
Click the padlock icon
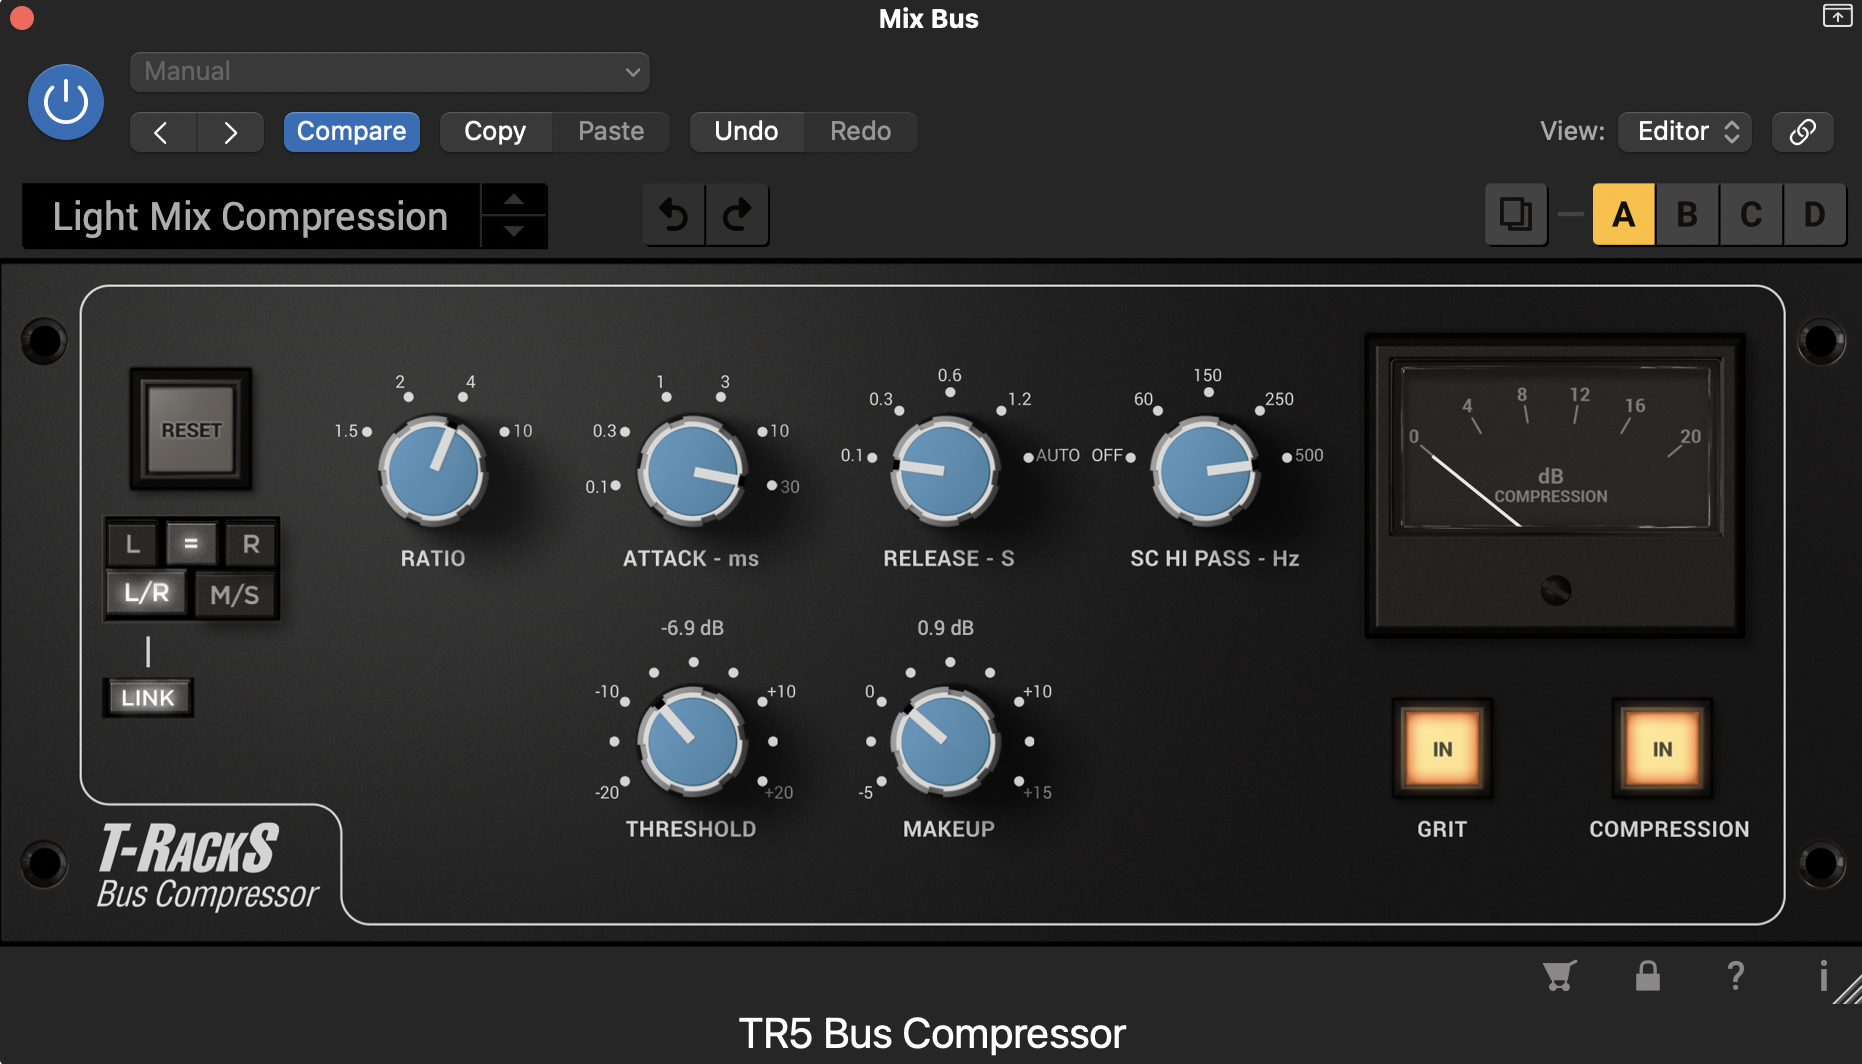click(x=1647, y=975)
